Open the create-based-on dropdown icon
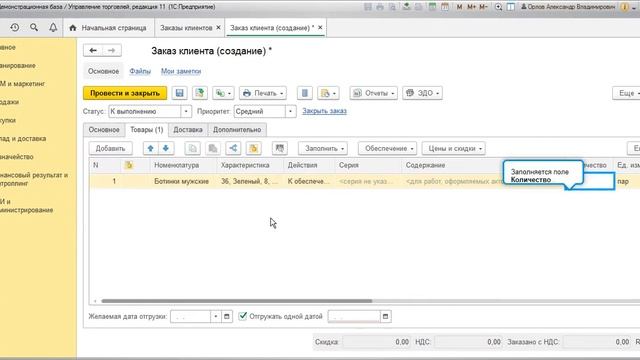This screenshot has width=640, height=360. coord(223,93)
